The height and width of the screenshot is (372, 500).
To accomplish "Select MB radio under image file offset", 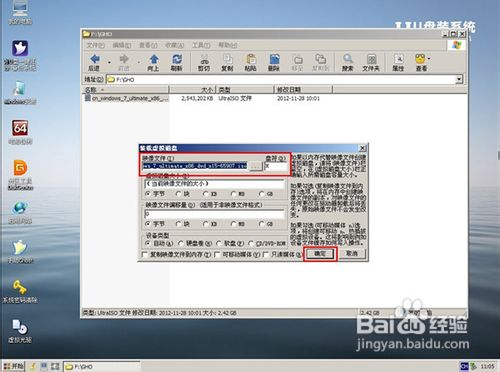I will (234, 224).
